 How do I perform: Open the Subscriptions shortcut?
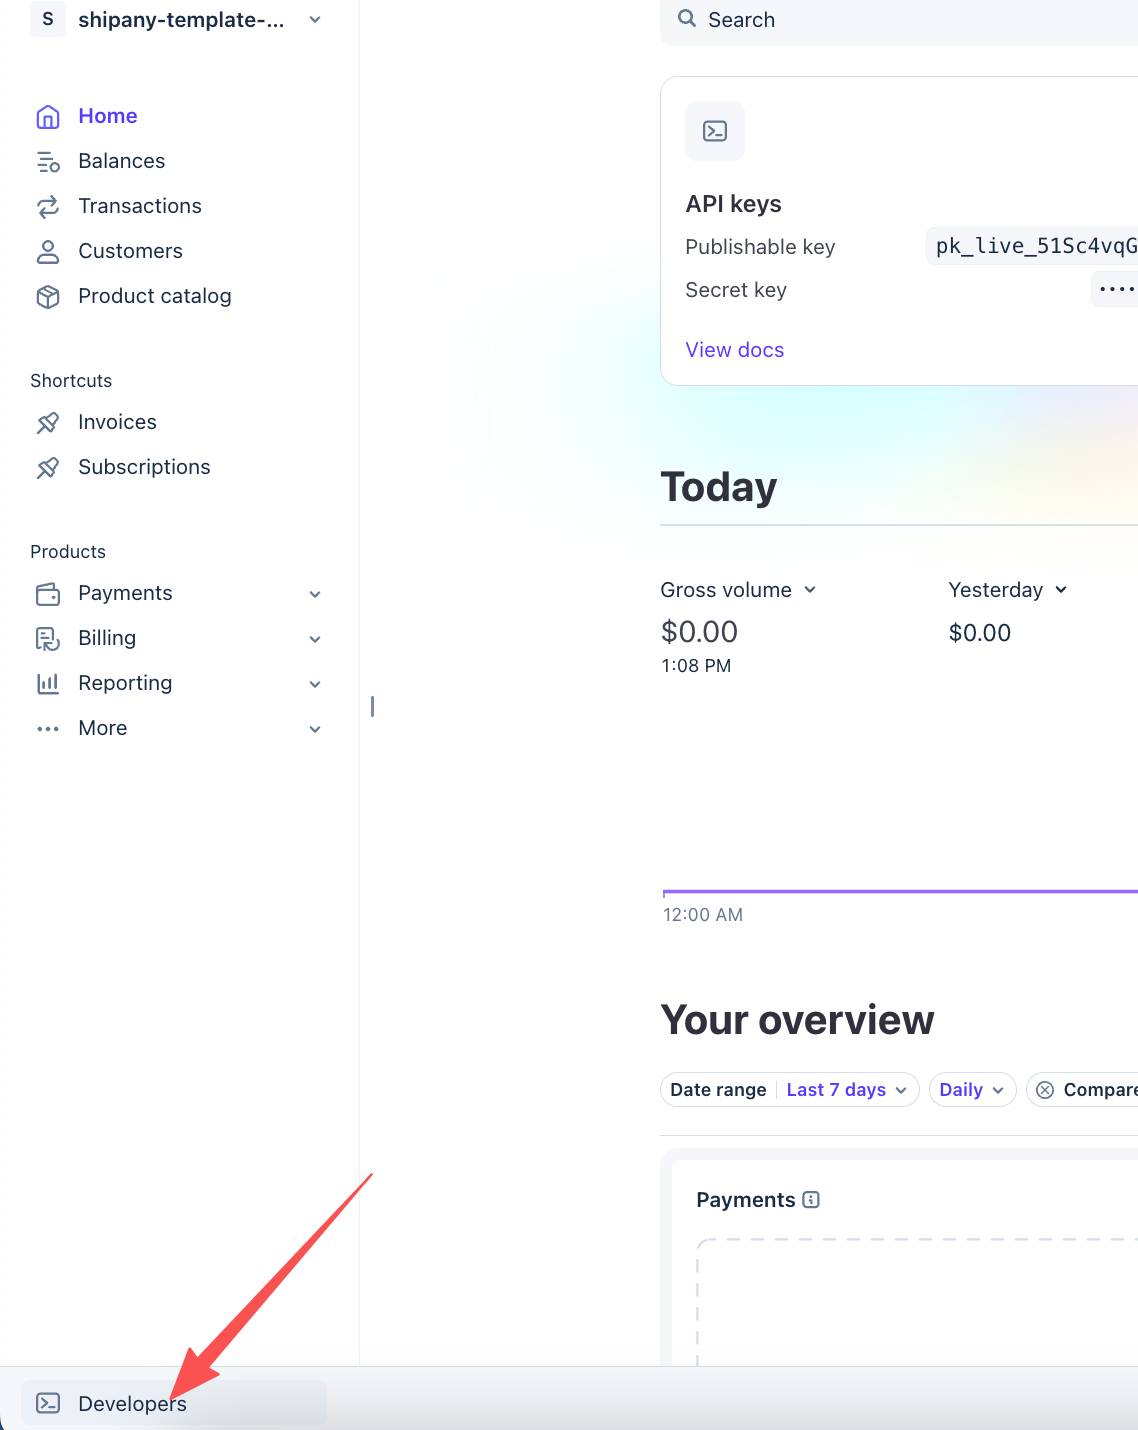coord(144,467)
